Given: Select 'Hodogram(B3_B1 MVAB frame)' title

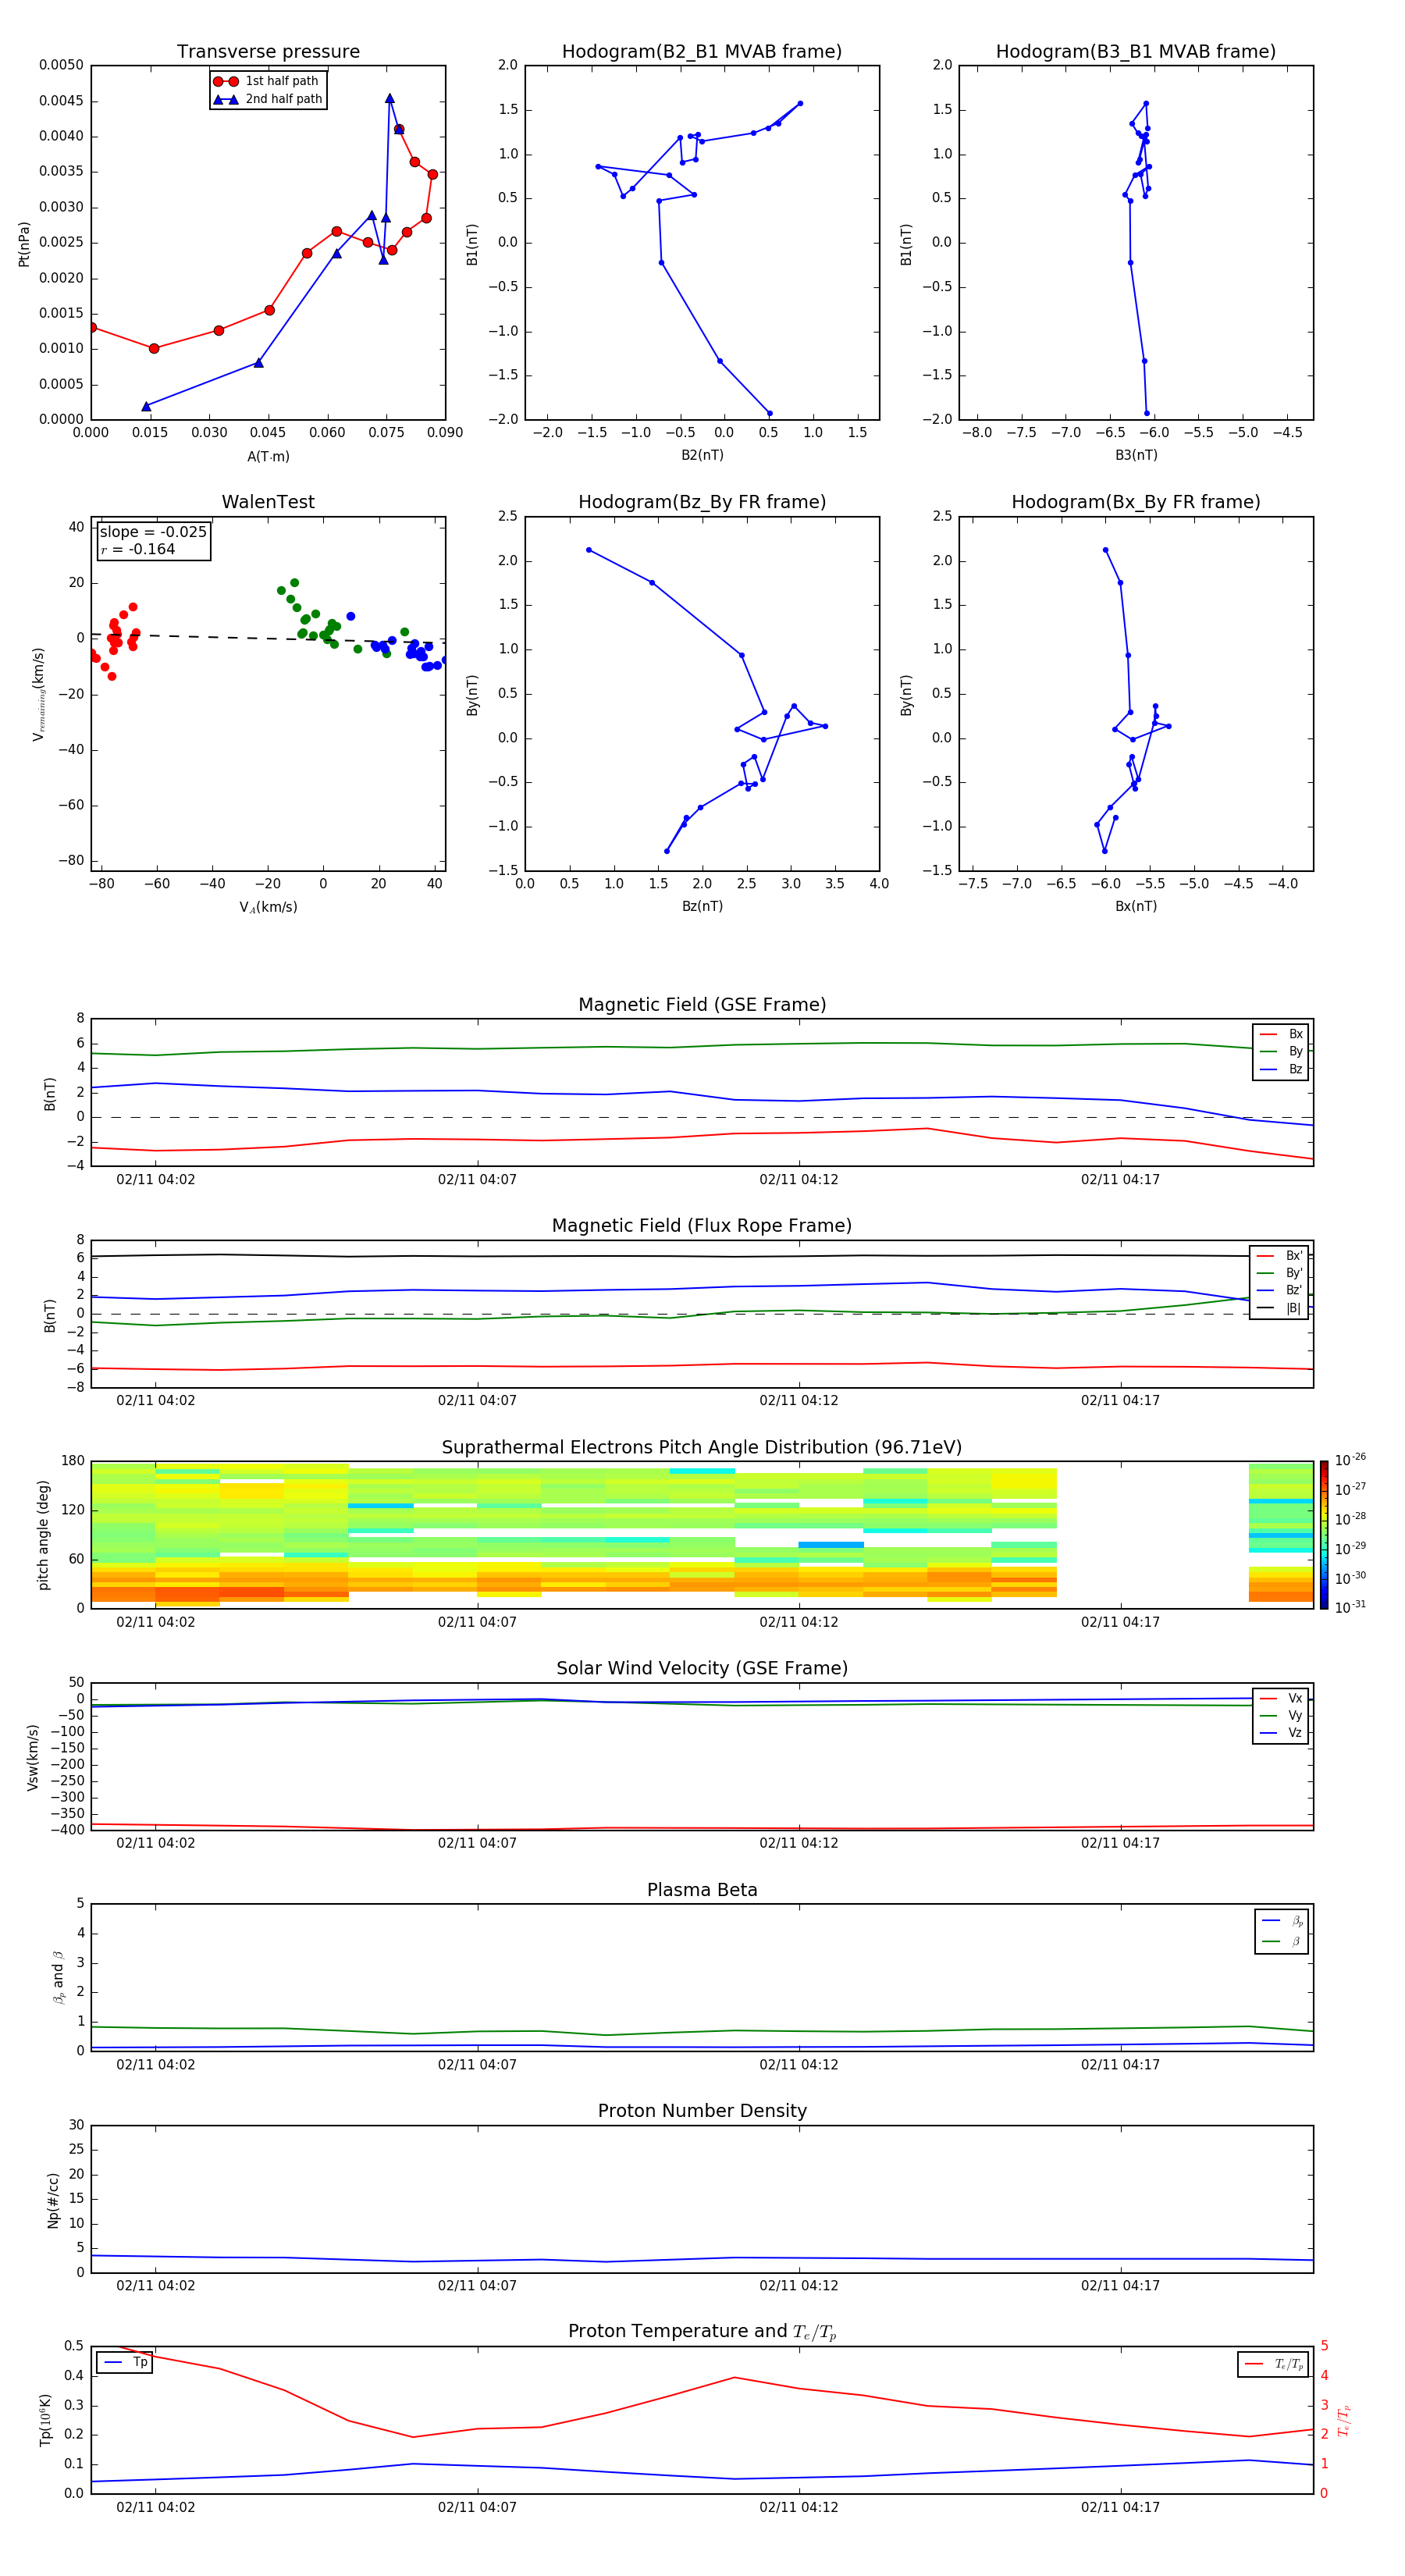Looking at the screenshot, I should (1136, 52).
